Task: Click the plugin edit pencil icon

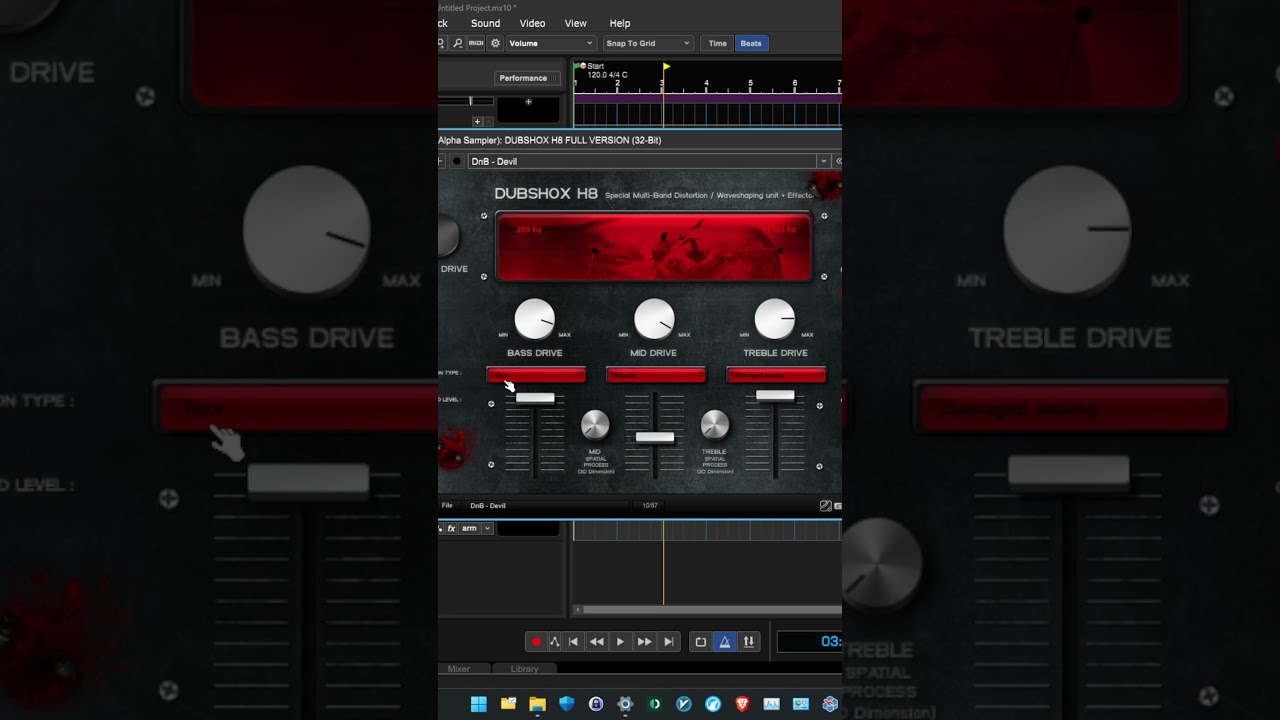Action: pos(825,506)
